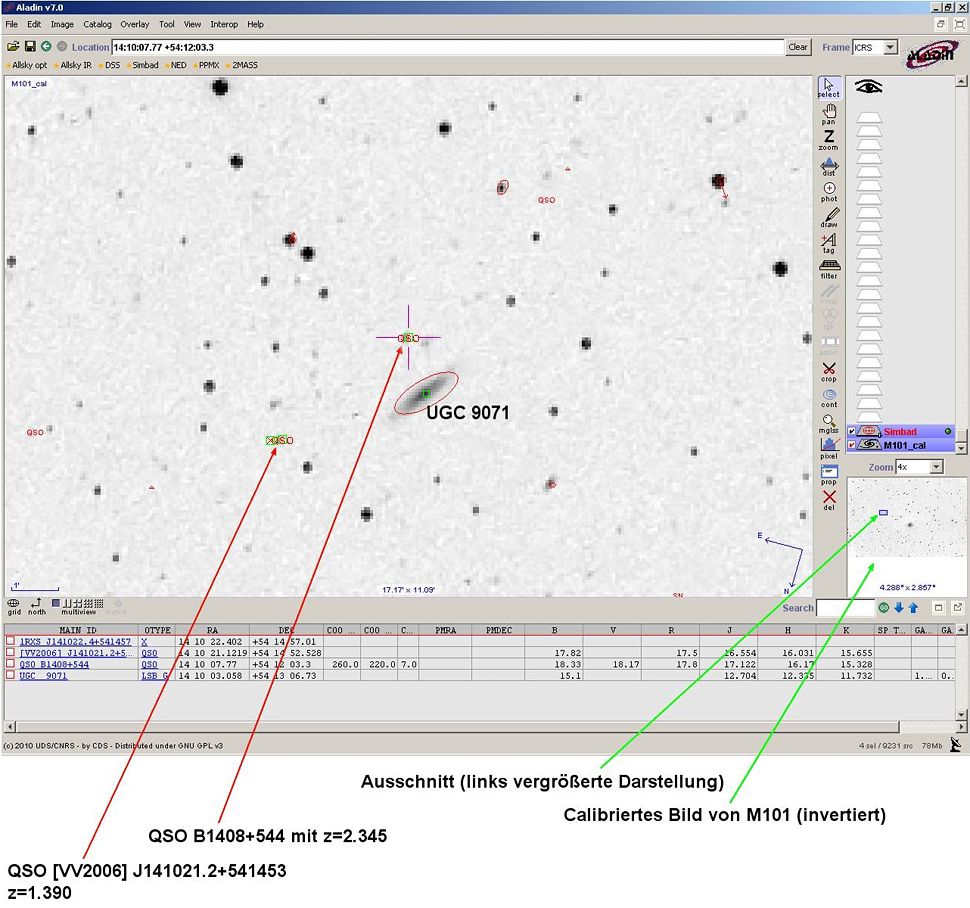970x908 pixels.
Task: Activate the zoom tool in toolbar
Action: point(829,139)
